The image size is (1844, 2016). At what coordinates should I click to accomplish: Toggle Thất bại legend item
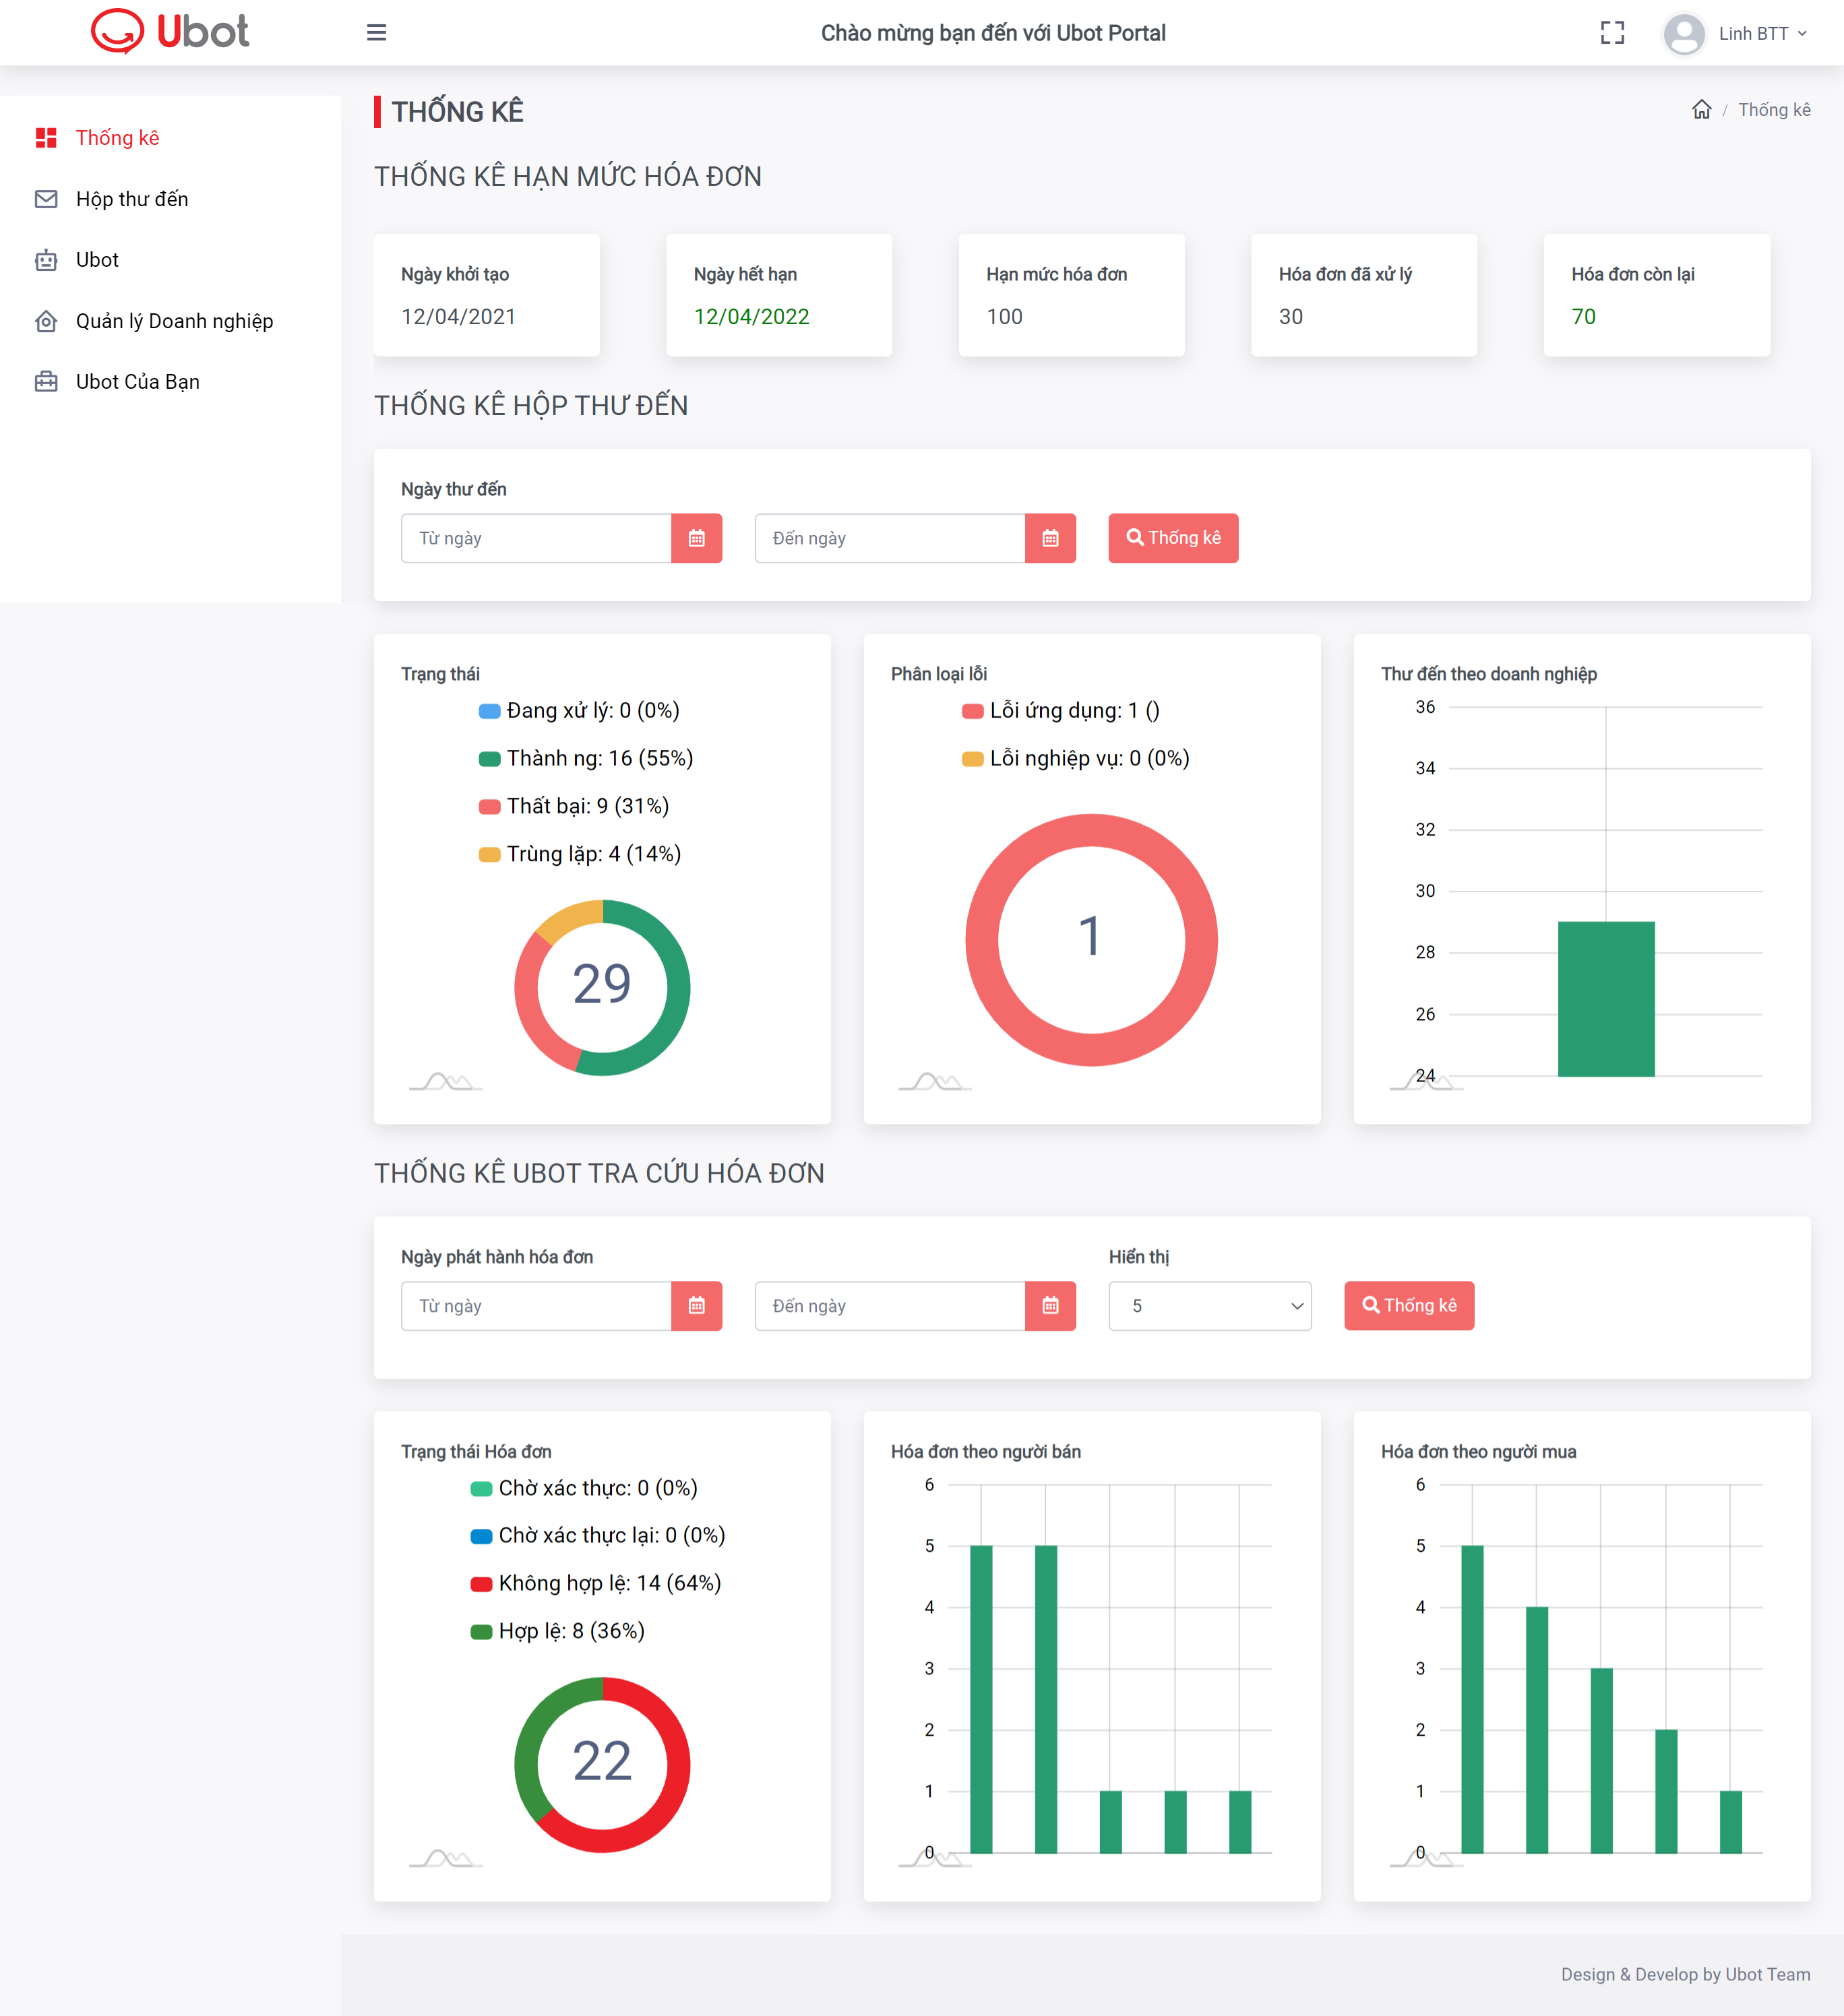574,806
